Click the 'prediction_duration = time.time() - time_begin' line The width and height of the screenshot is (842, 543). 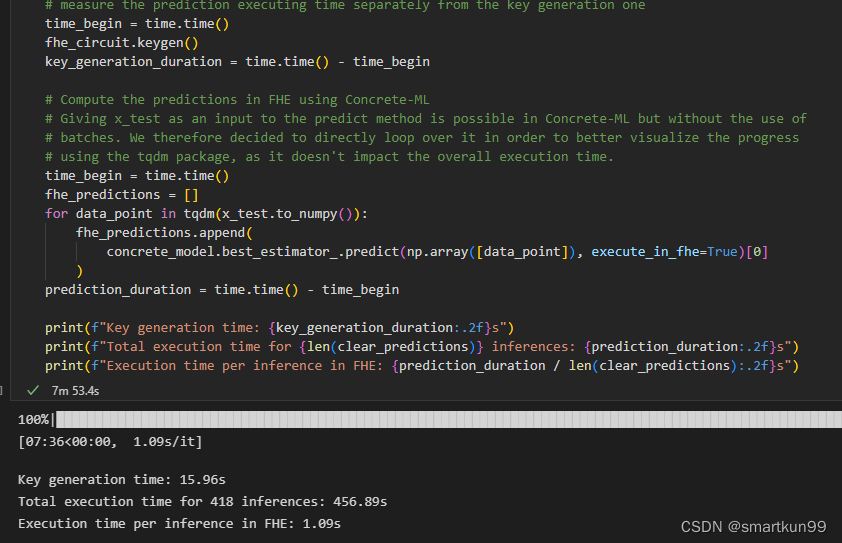point(222,290)
